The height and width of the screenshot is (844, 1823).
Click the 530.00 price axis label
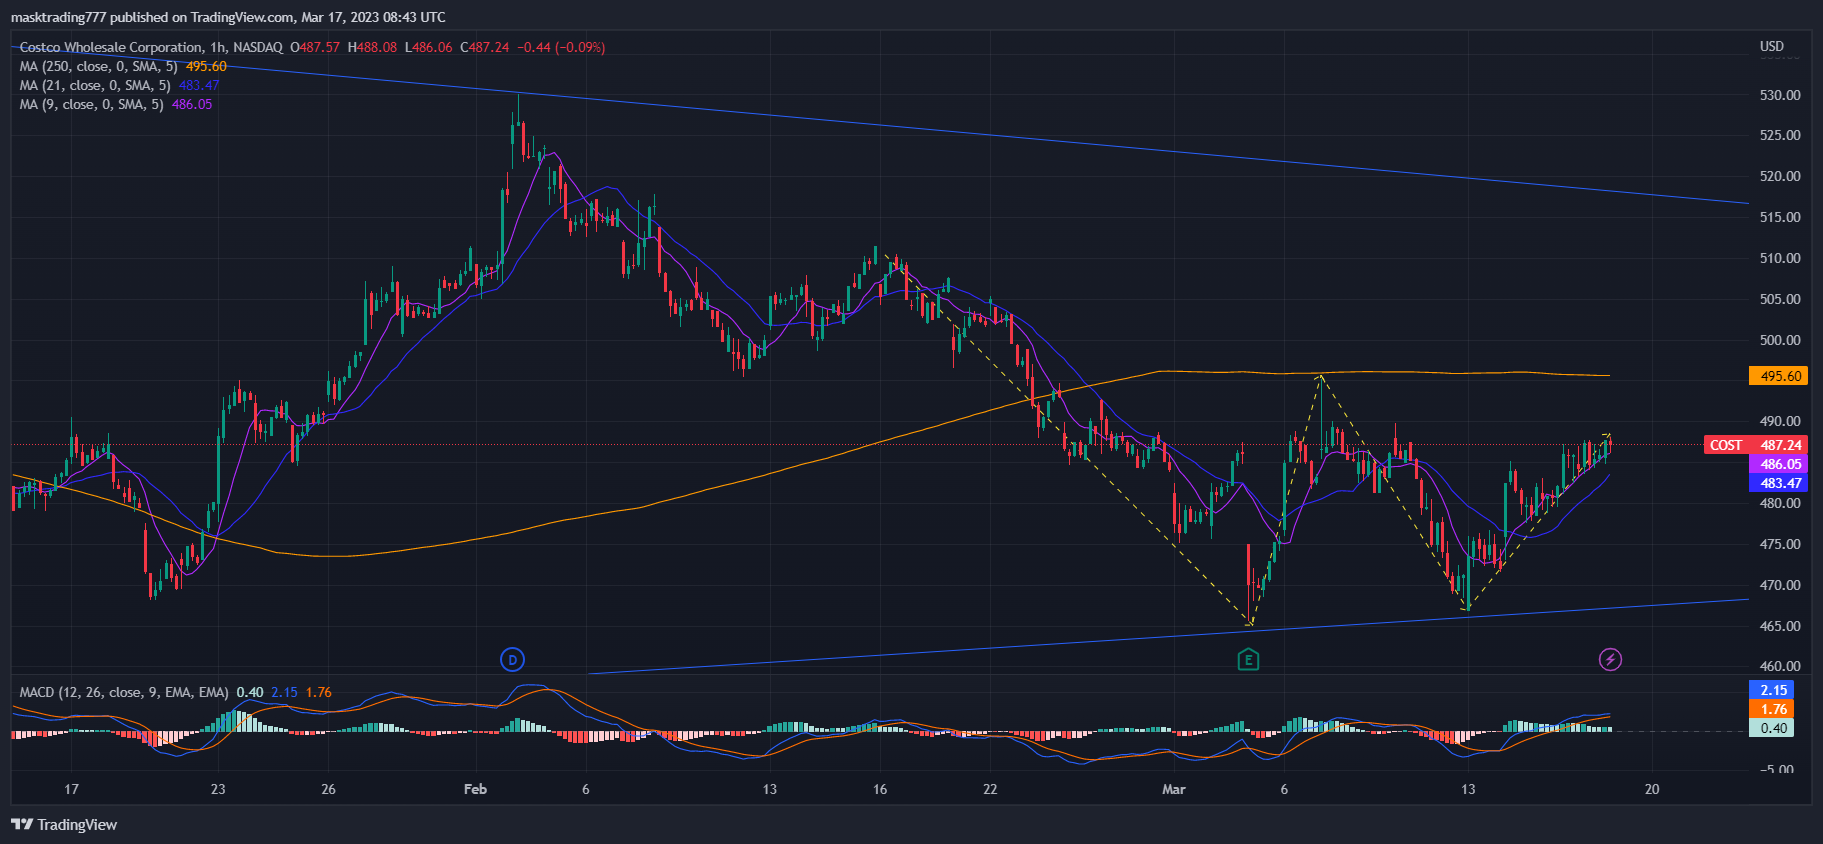point(1780,95)
